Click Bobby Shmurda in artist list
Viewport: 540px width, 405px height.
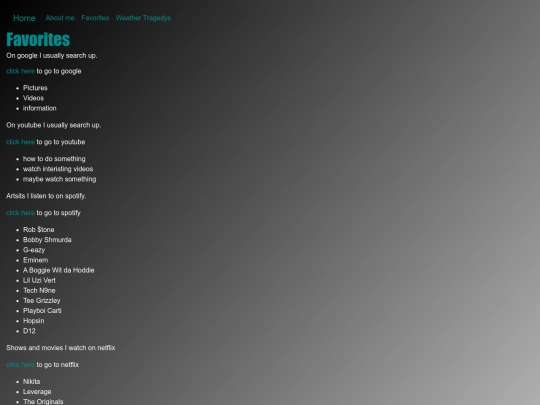click(x=47, y=240)
